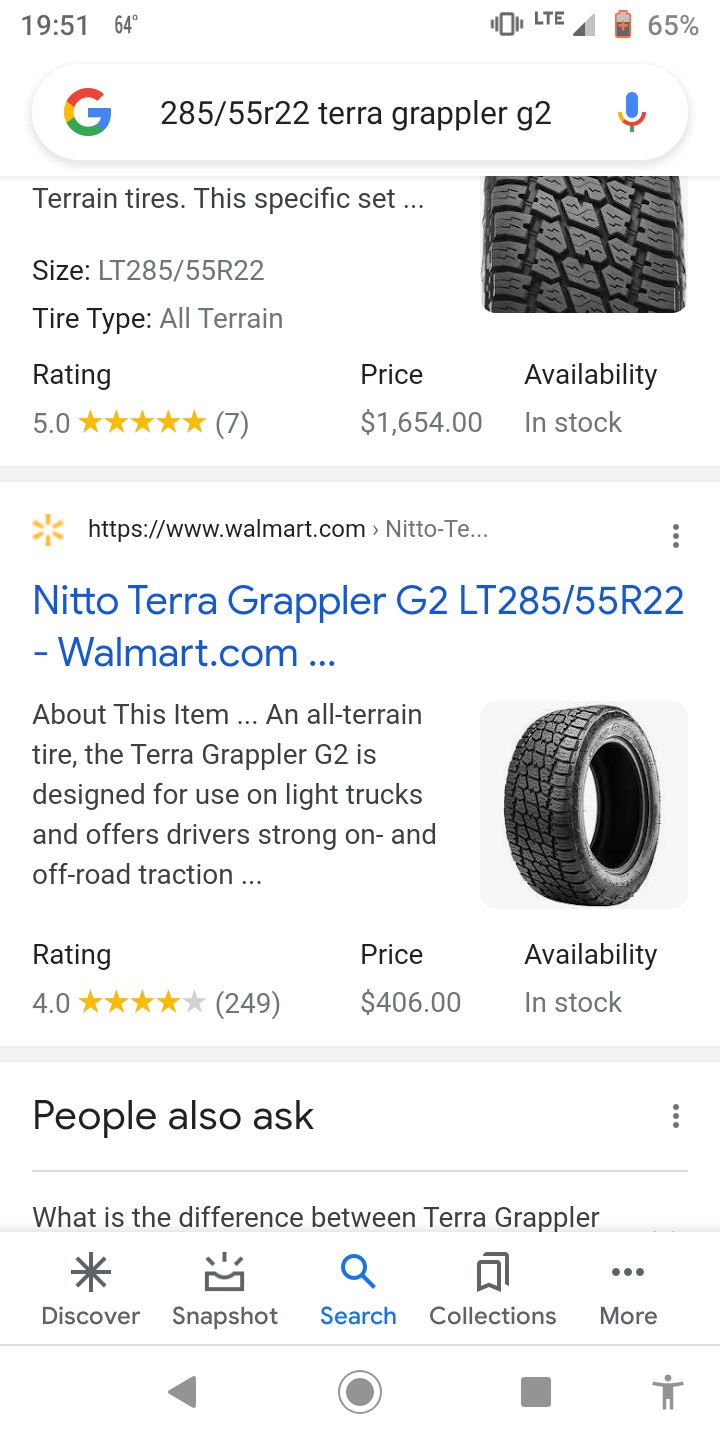Image resolution: width=720 pixels, height=1440 pixels.
Task: Go to the Collections tab
Action: (493, 1290)
